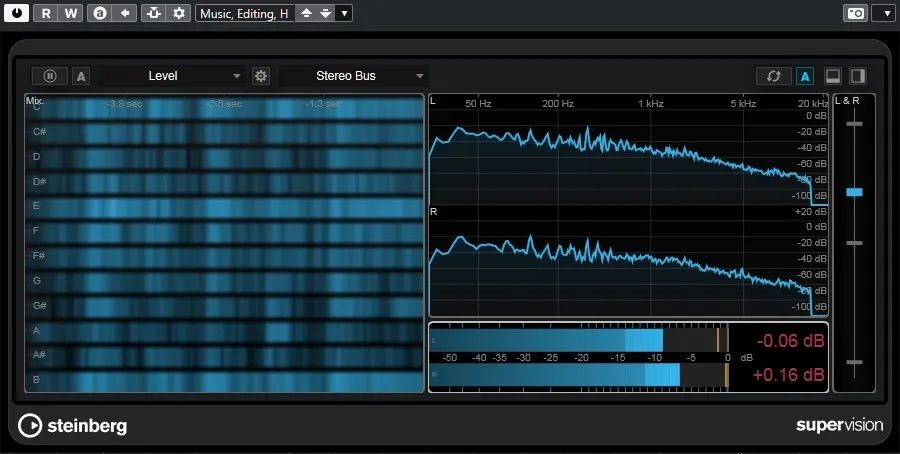
Task: Open the Stereo Bus channel dropdown
Action: tap(354, 76)
